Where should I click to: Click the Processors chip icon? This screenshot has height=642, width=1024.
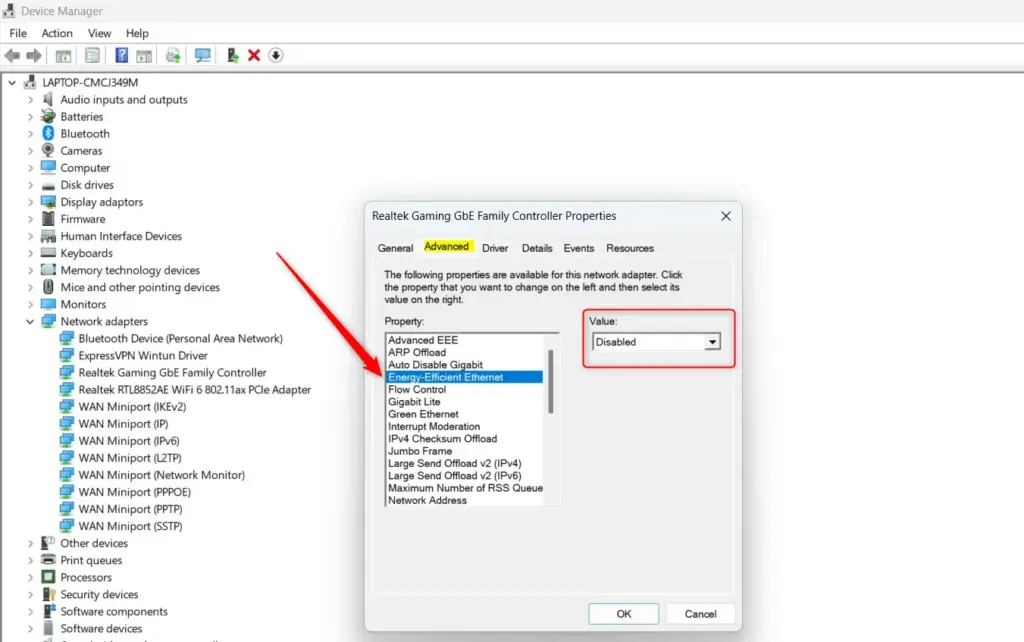[x=48, y=577]
